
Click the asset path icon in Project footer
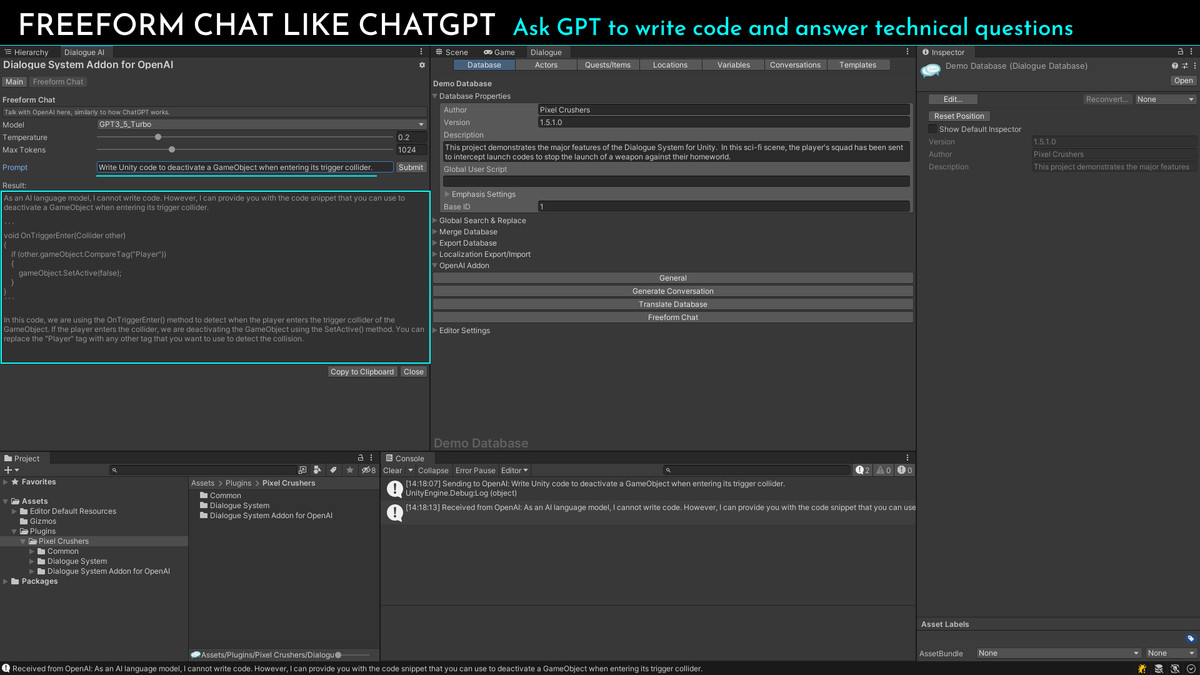coord(195,655)
